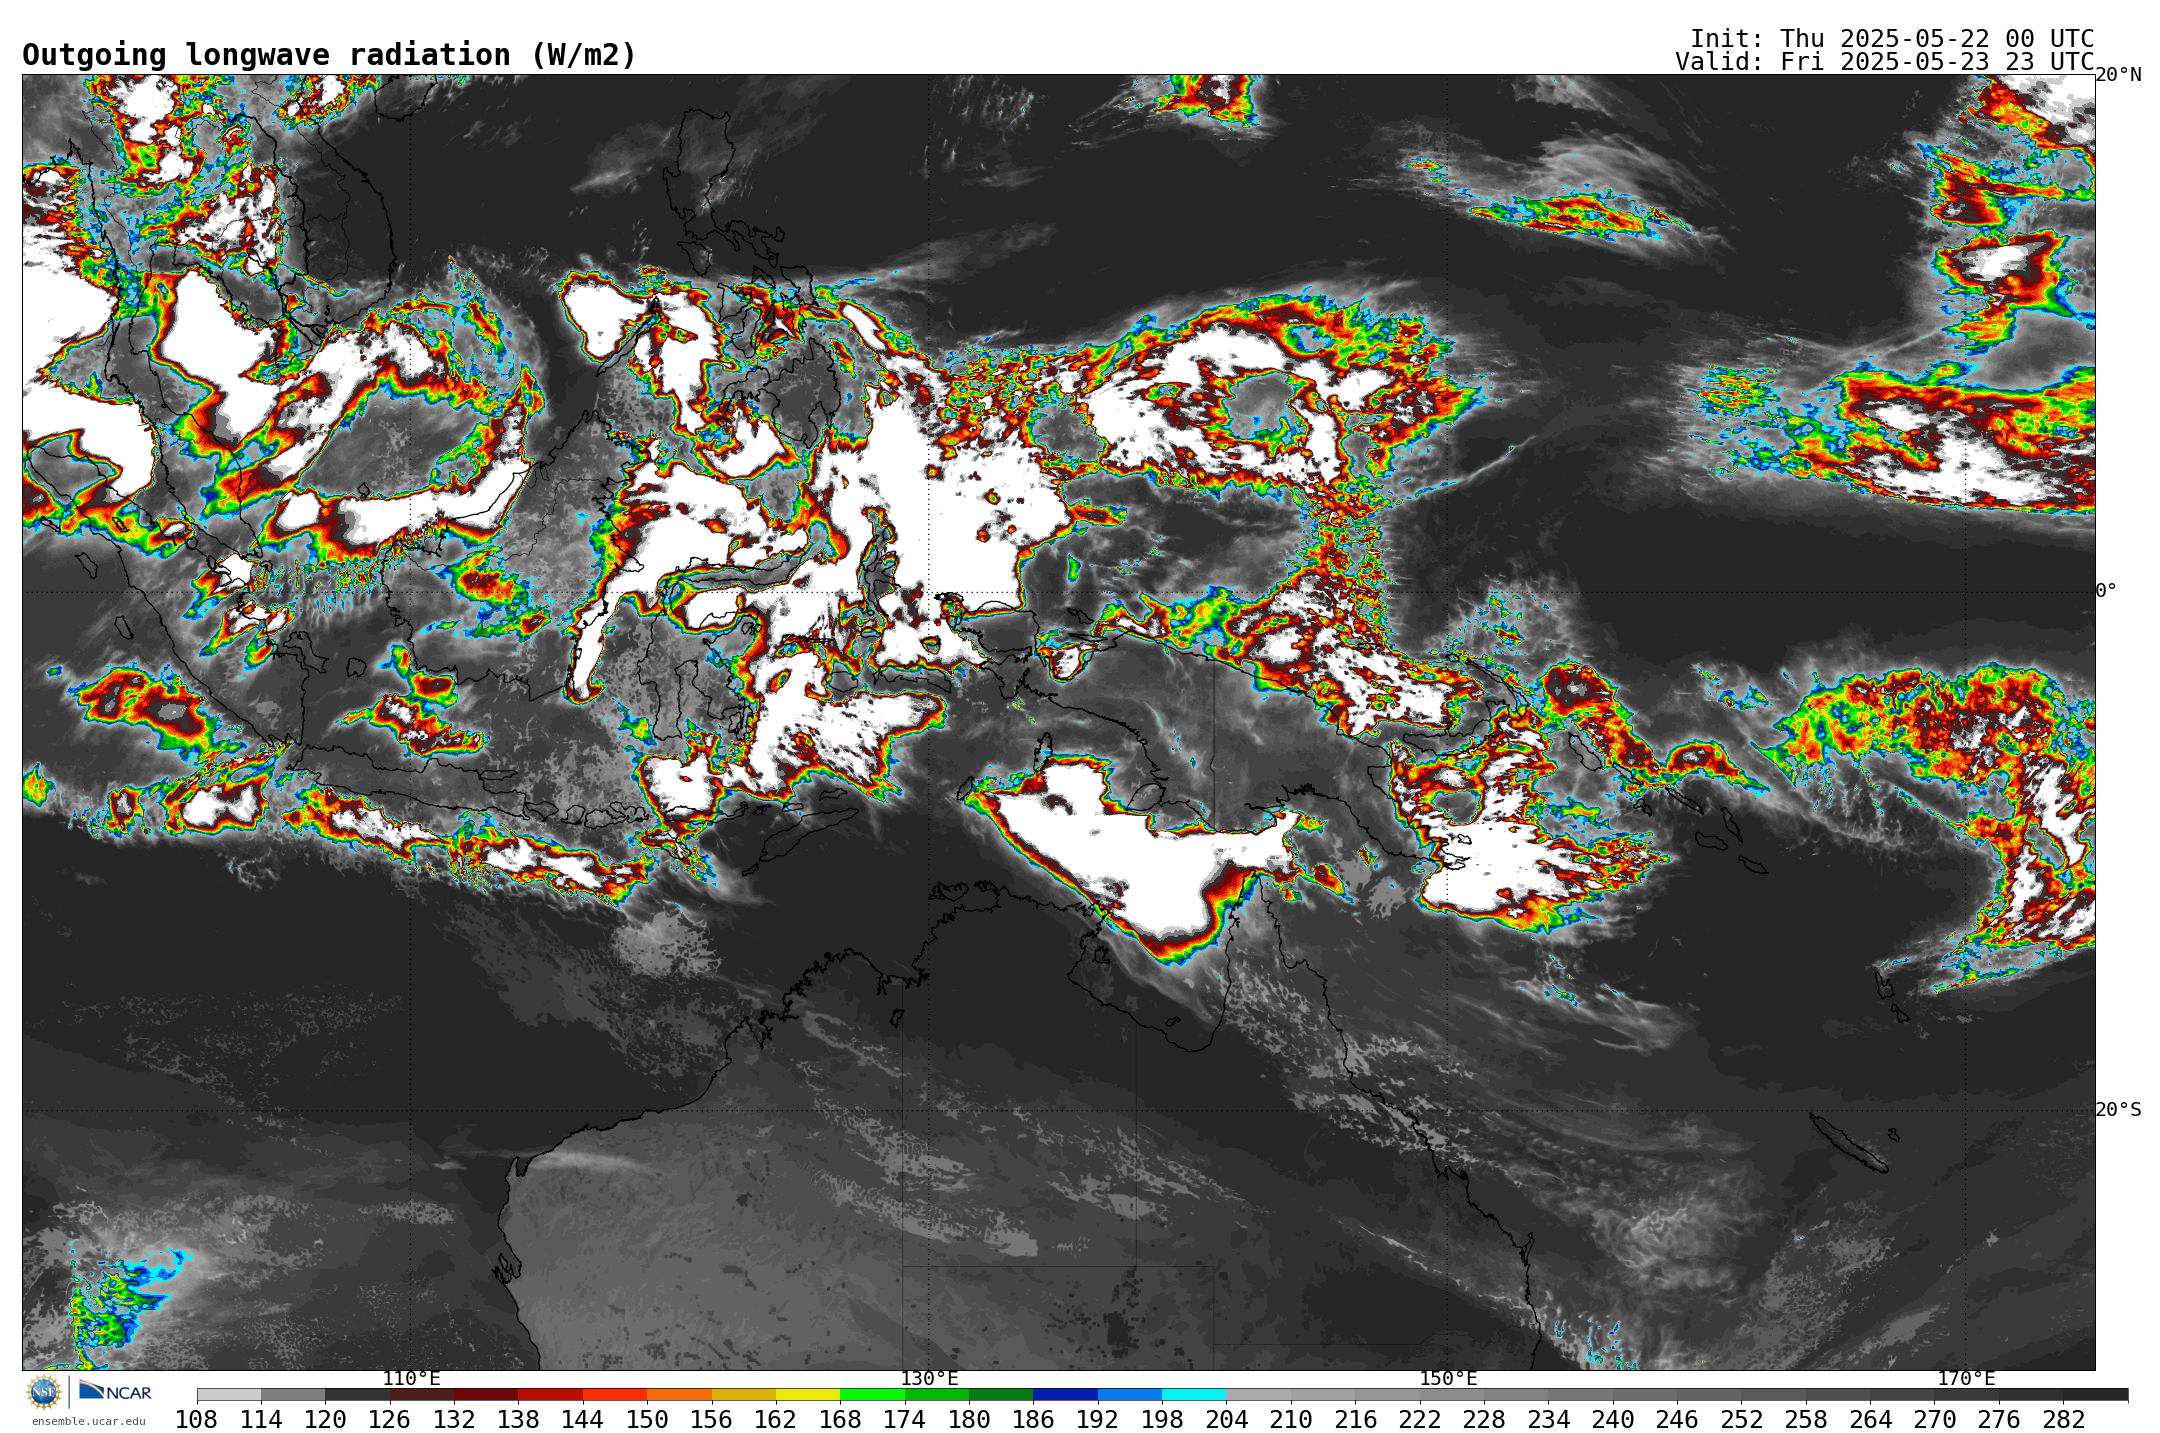
Task: Click the 282 colorbar tick value
Action: click(2063, 1420)
